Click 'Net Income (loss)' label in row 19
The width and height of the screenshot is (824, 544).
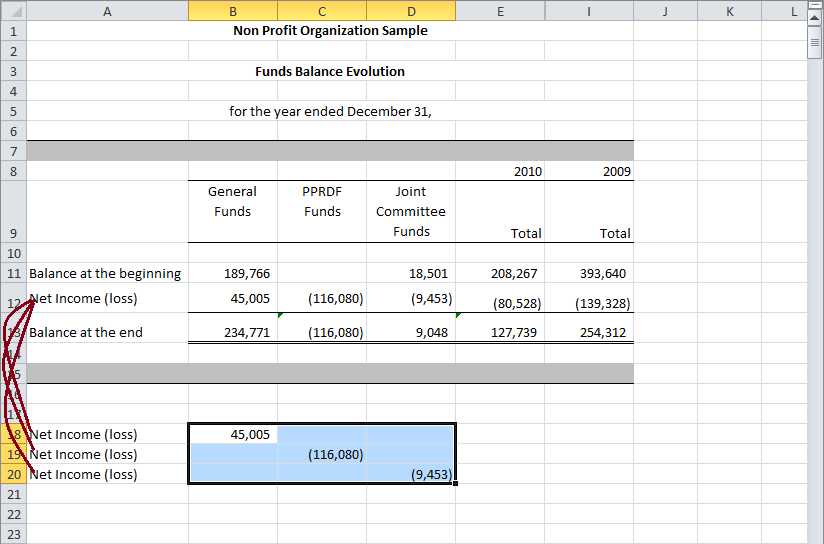84,455
